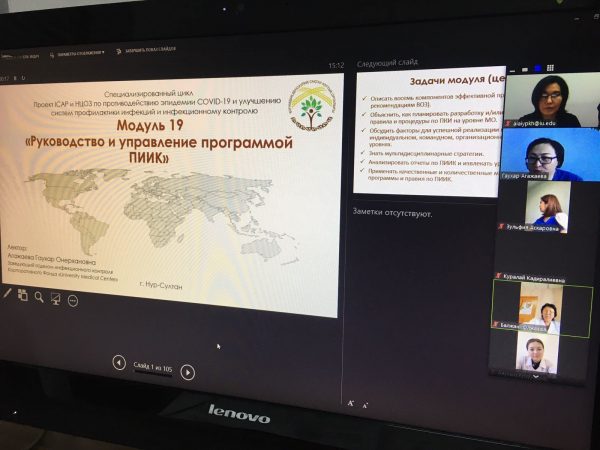Select the highlighted active speaker video tile
Image resolution: width=600 pixels, height=450 pixels.
pyautogui.click(x=541, y=305)
